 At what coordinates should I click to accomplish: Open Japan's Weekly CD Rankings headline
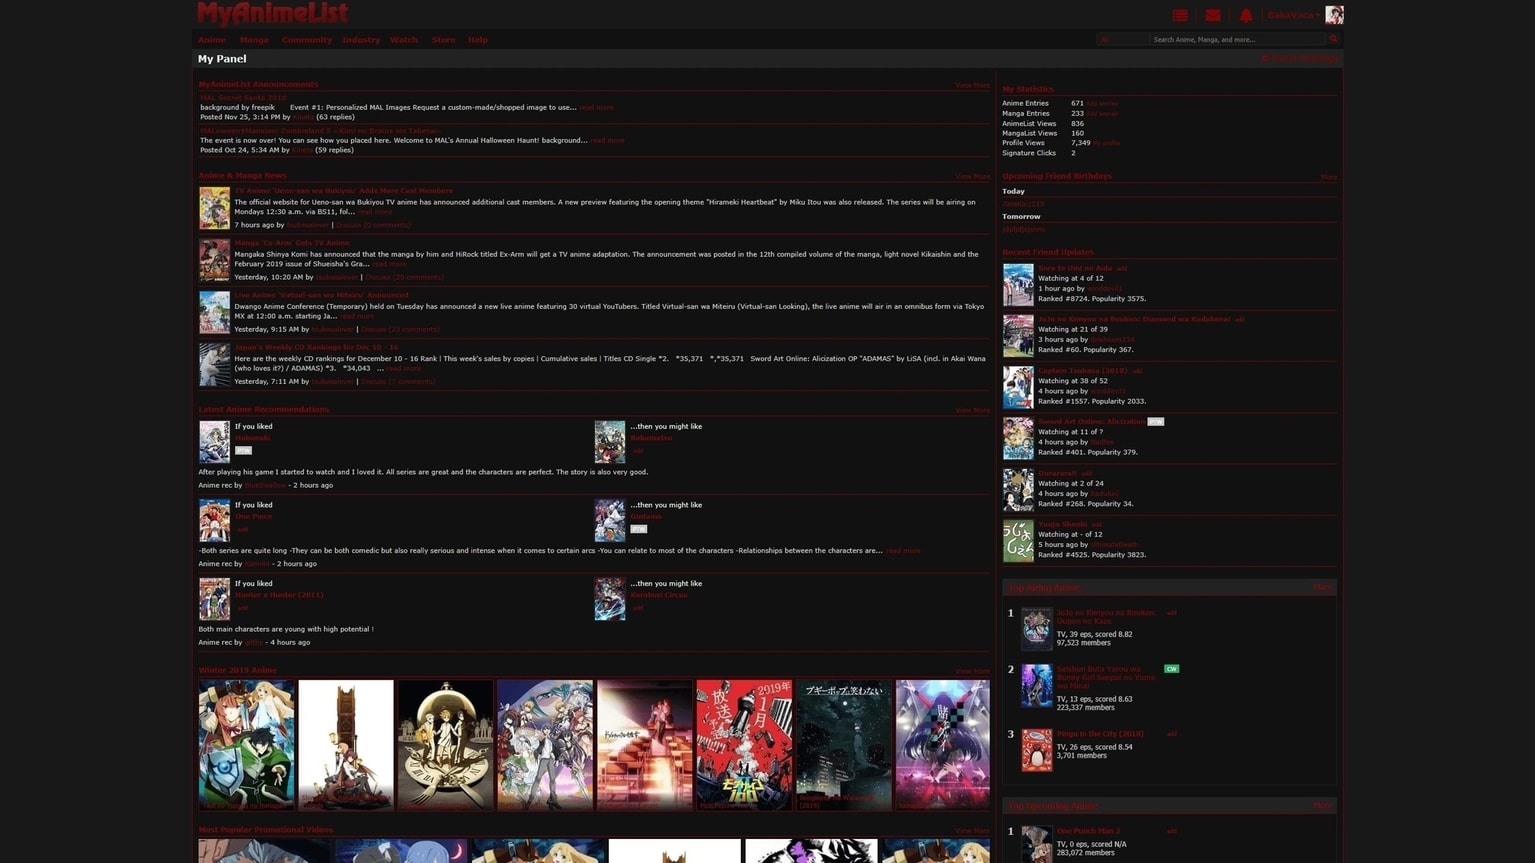point(316,347)
